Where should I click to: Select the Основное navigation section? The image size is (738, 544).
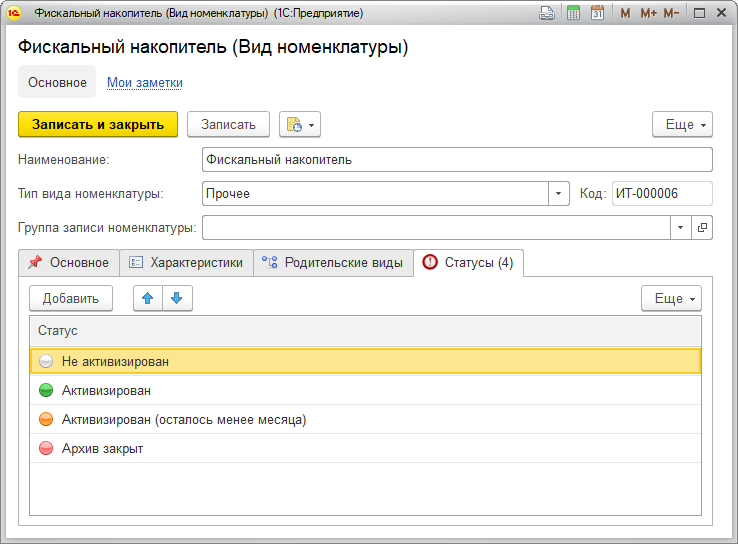57,82
